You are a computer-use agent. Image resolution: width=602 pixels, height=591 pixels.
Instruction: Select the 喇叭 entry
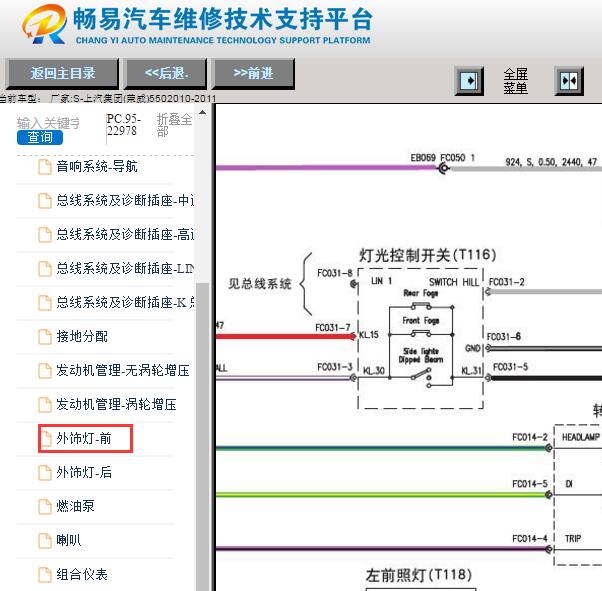69,540
